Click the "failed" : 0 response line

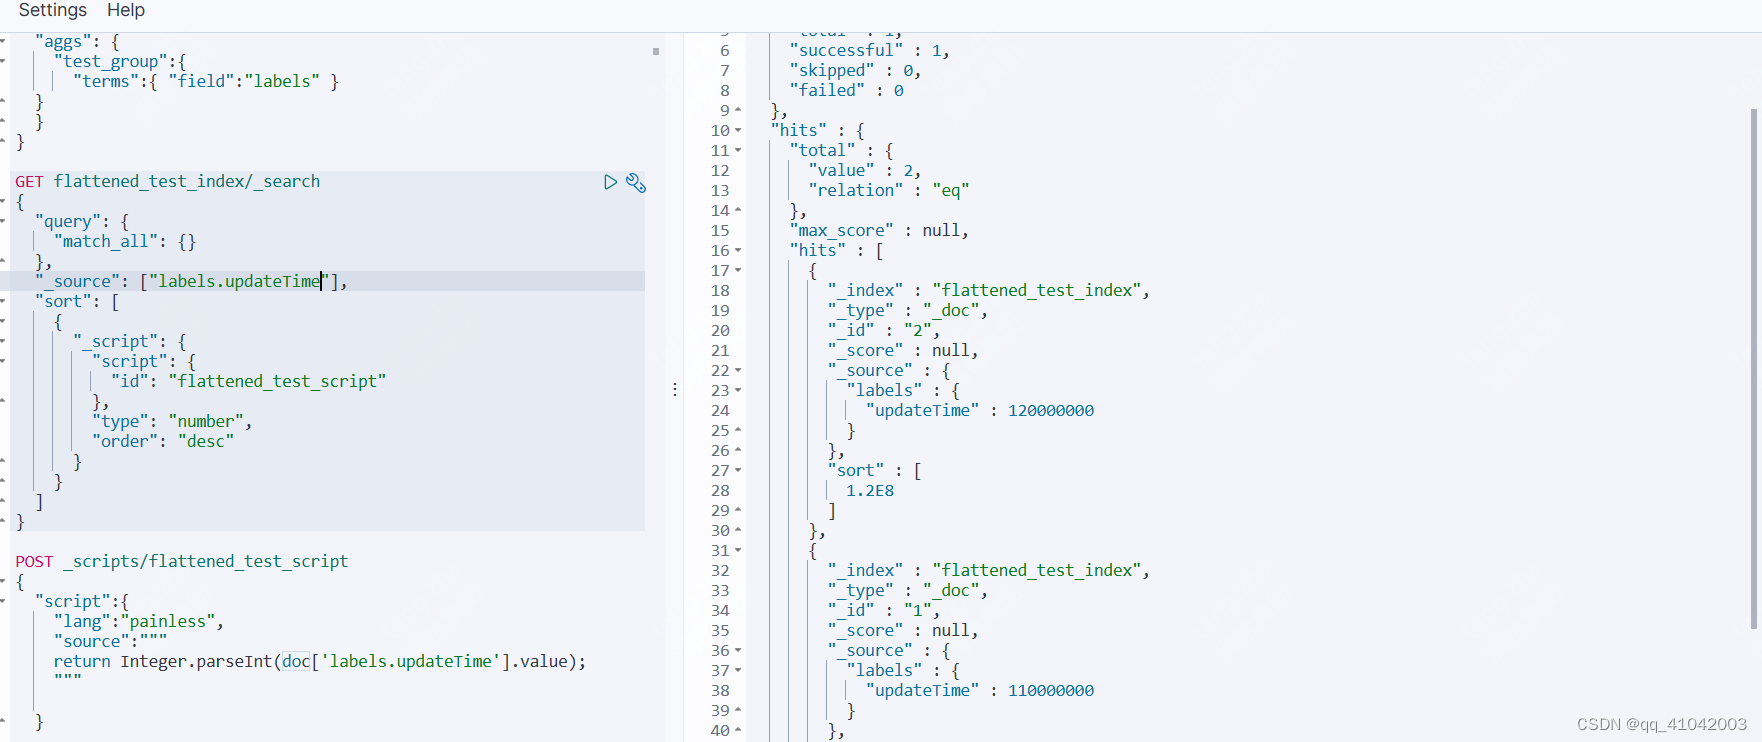coord(846,90)
